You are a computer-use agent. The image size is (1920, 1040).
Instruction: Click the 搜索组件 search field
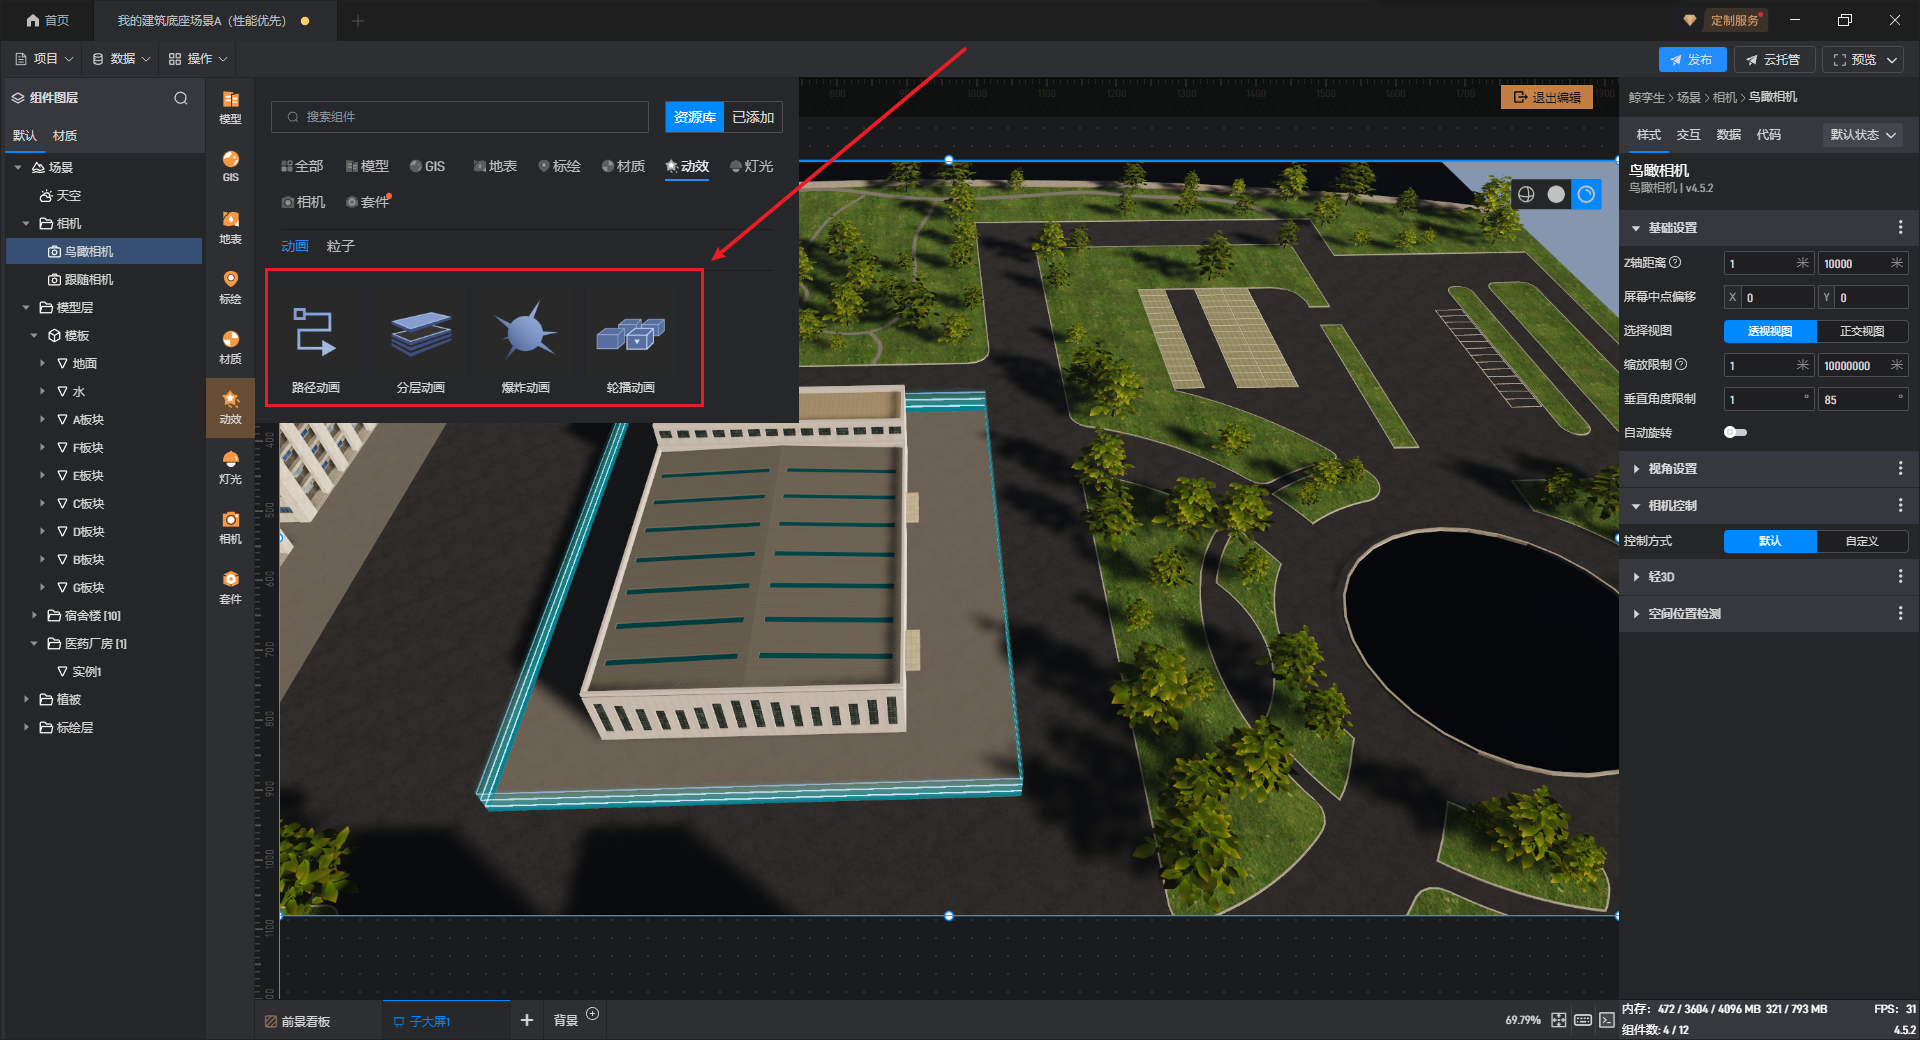tap(460, 117)
